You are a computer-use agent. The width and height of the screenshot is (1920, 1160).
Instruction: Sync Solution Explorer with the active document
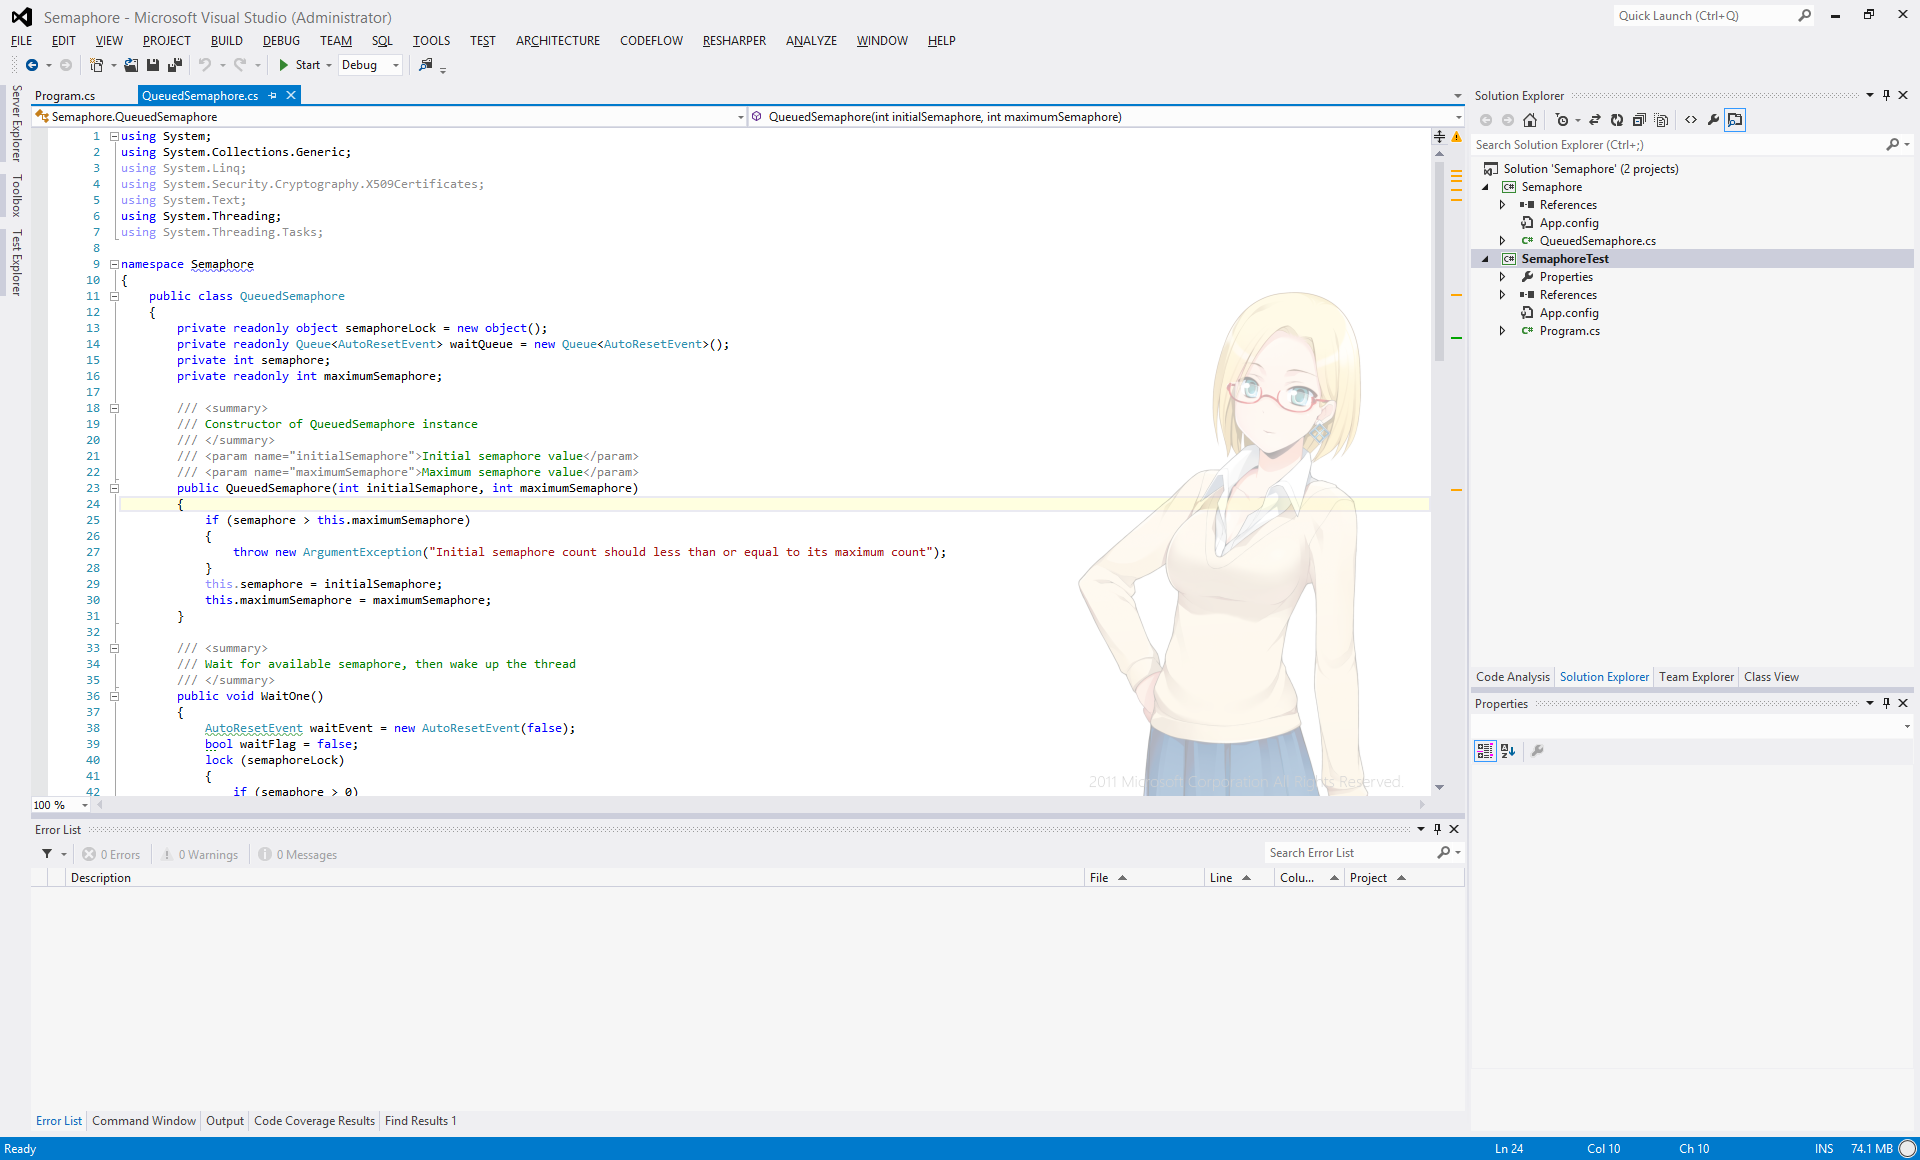pos(1595,120)
